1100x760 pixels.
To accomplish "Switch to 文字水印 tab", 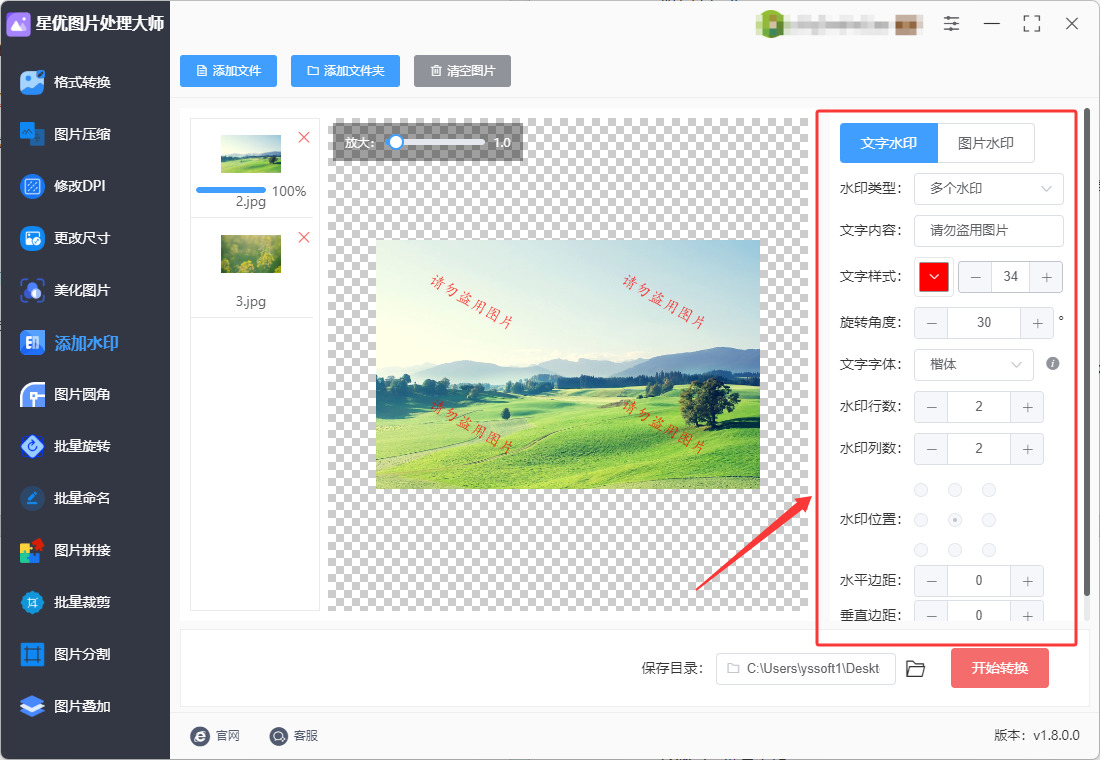I will (x=889, y=143).
